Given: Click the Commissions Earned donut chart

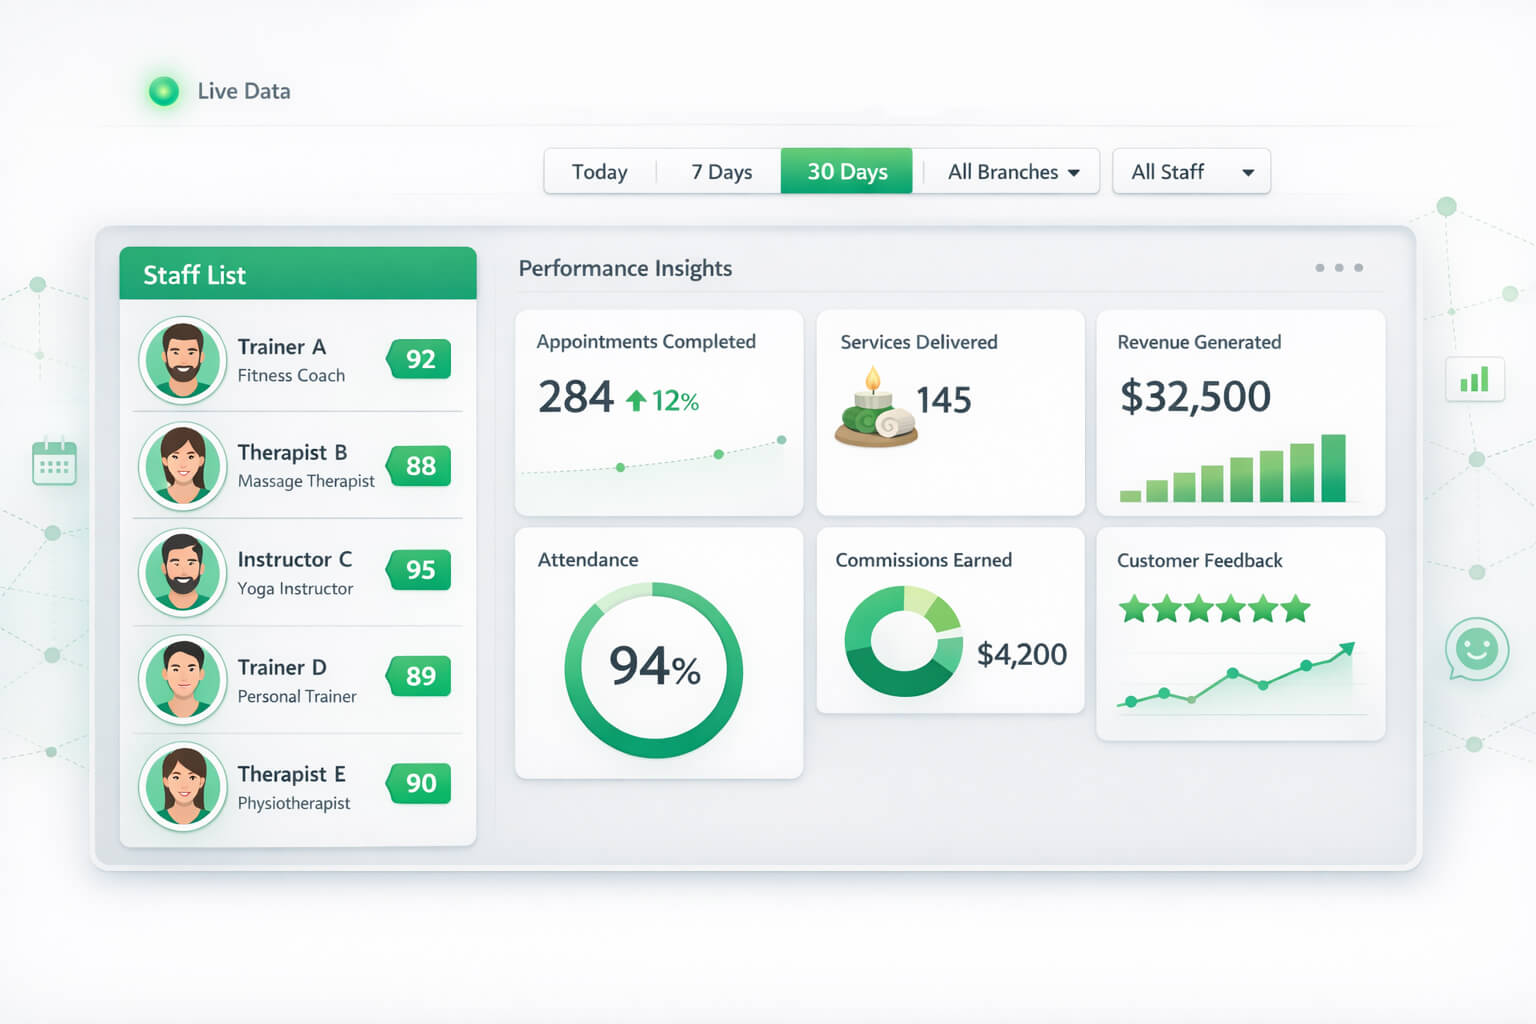Looking at the screenshot, I should click(902, 641).
